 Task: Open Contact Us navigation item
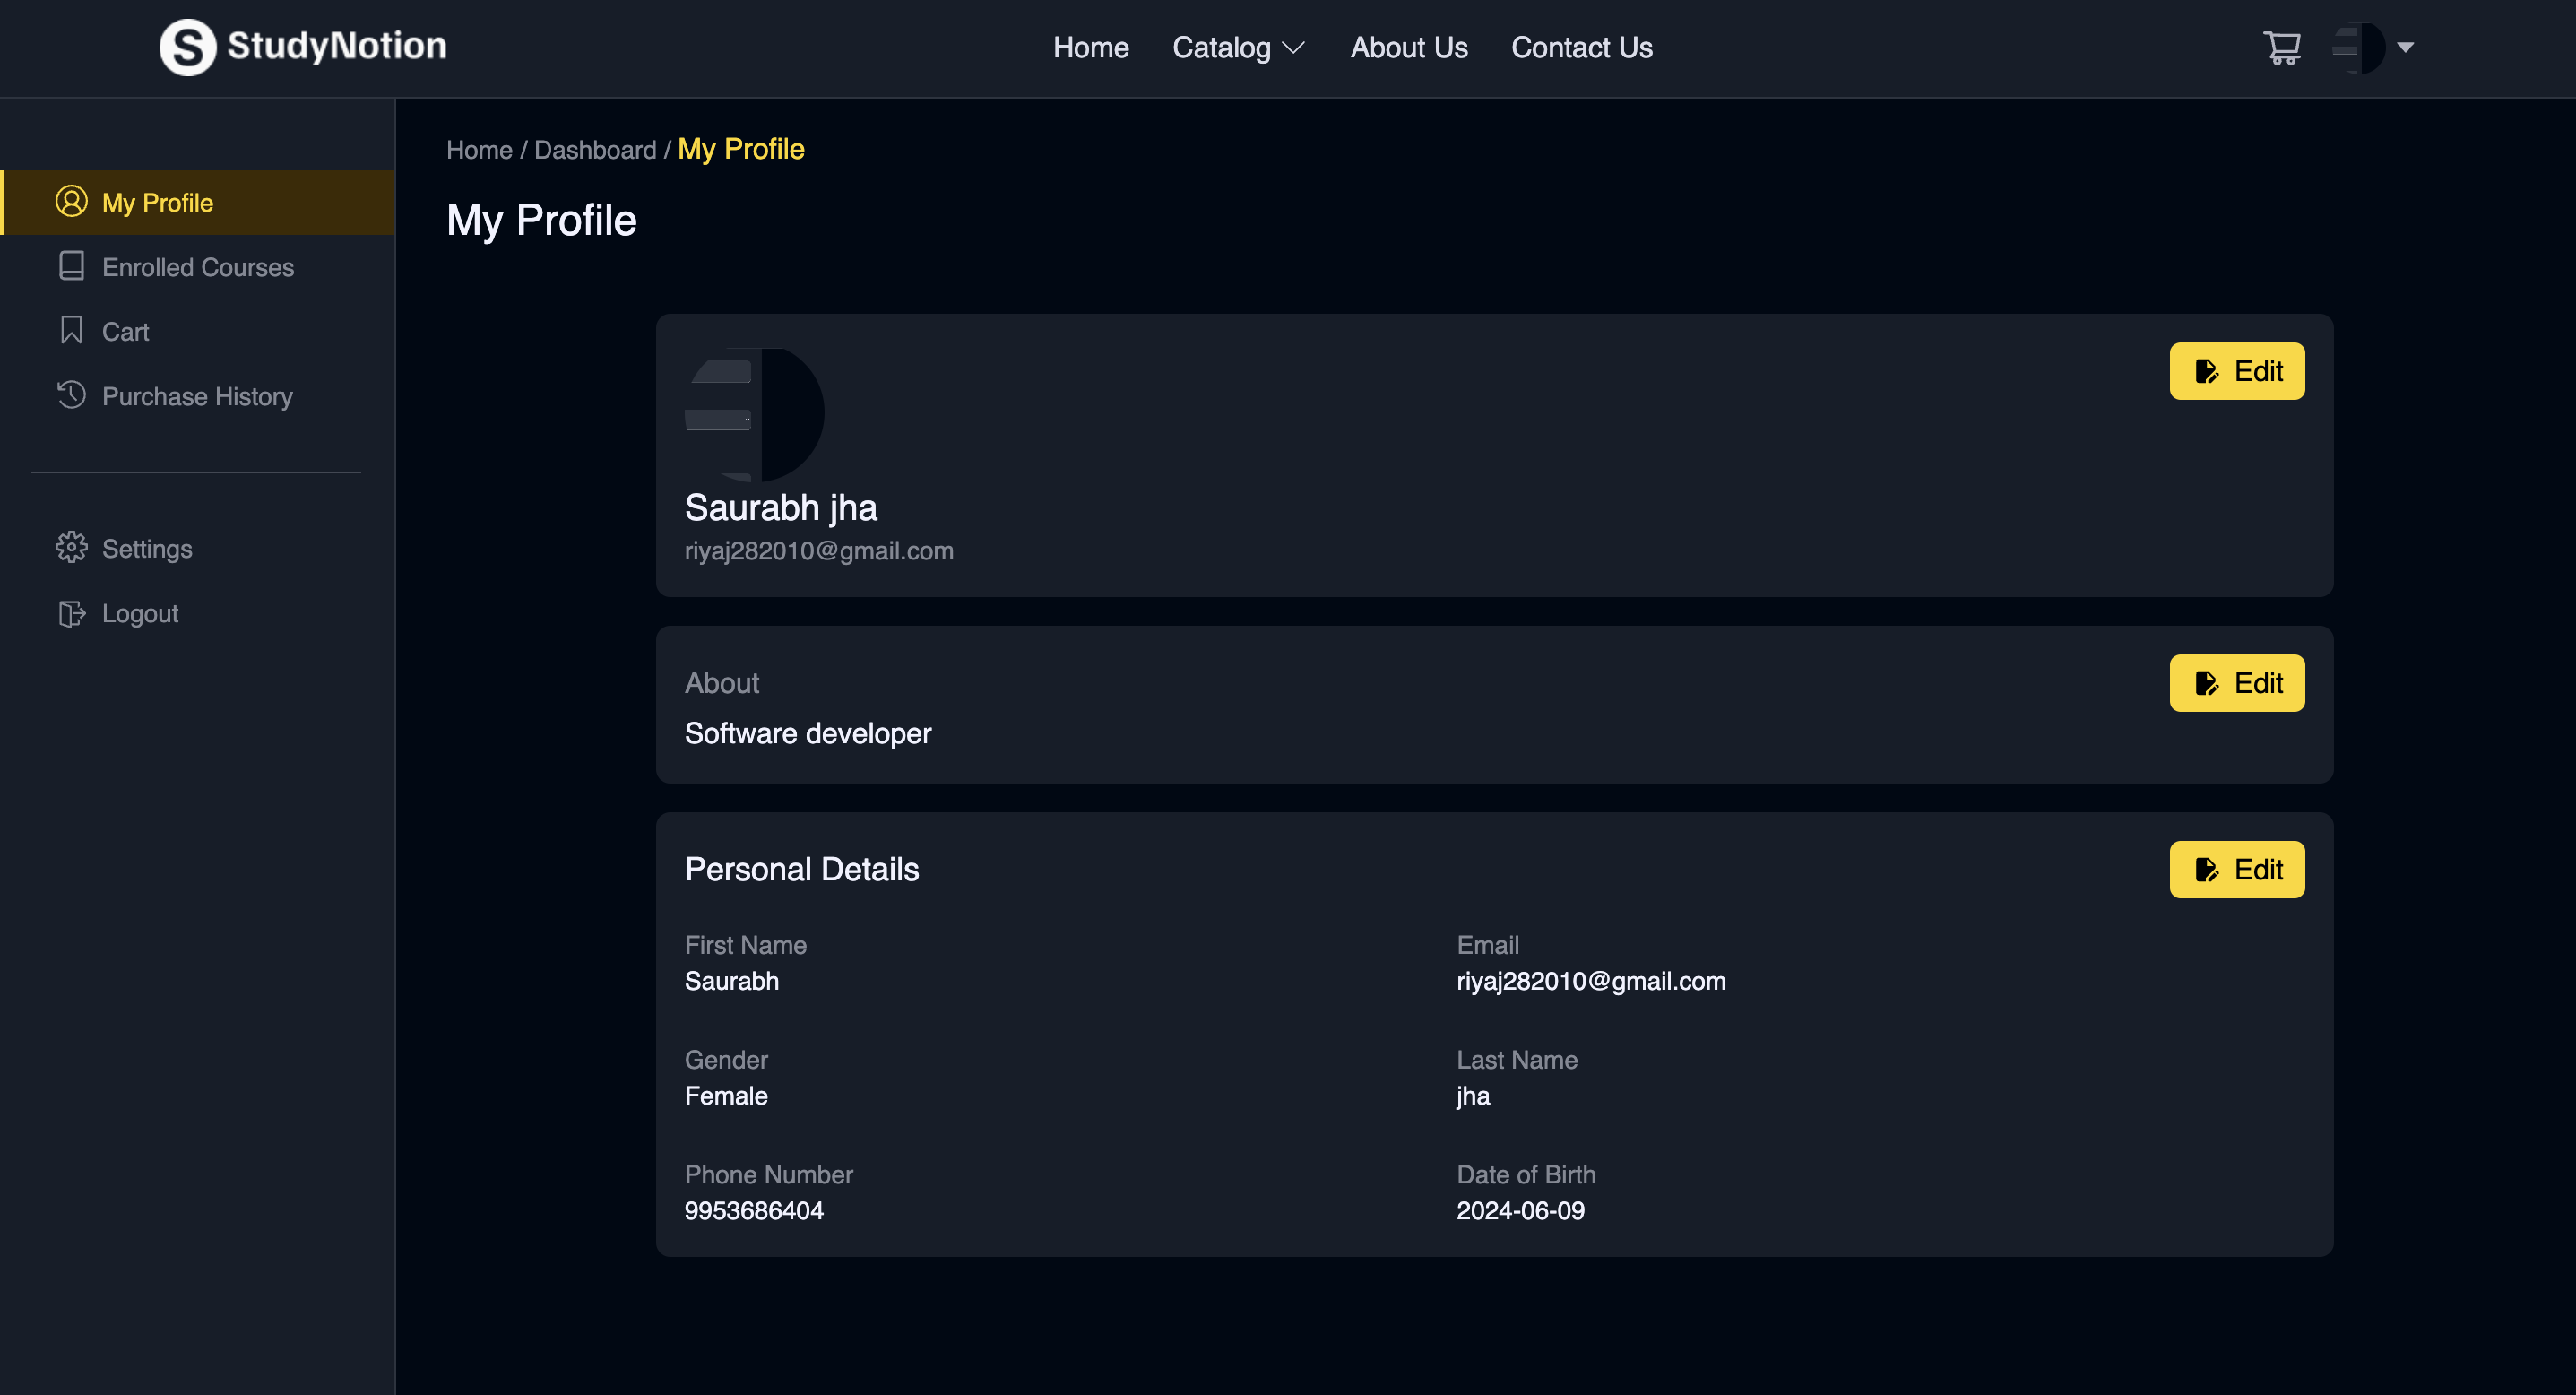coord(1580,47)
